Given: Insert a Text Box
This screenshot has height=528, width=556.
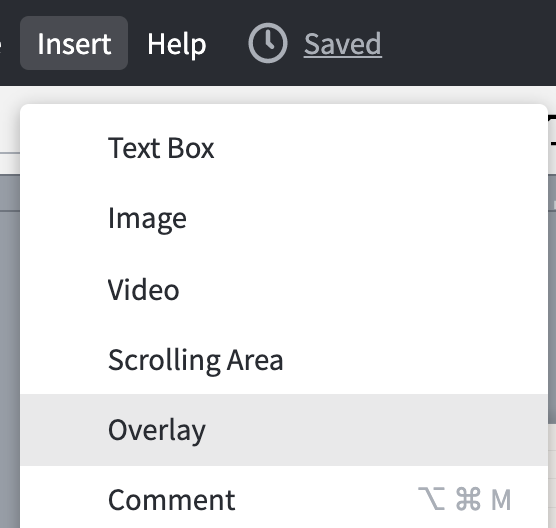Looking at the screenshot, I should pos(284,148).
